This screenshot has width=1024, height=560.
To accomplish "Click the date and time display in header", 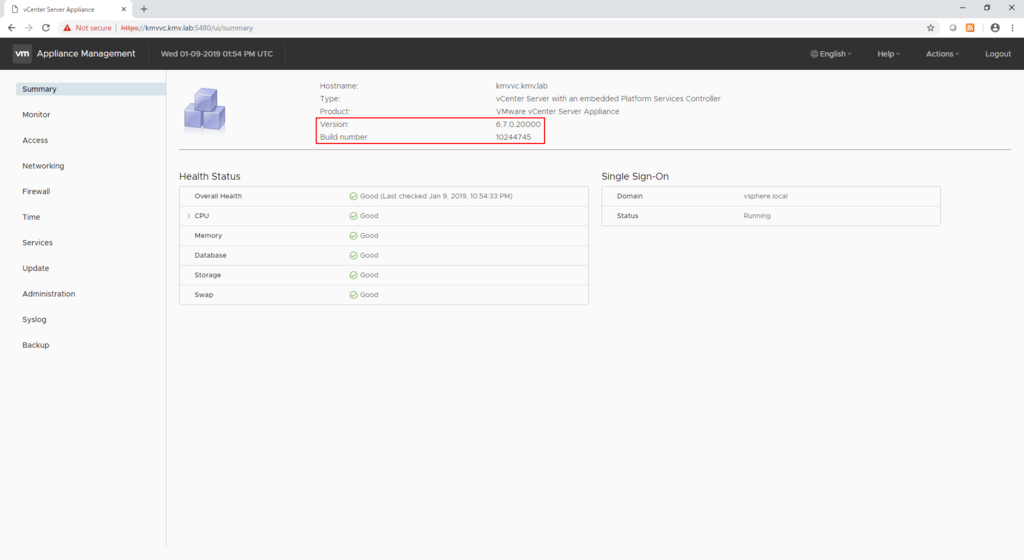I will [x=217, y=54].
